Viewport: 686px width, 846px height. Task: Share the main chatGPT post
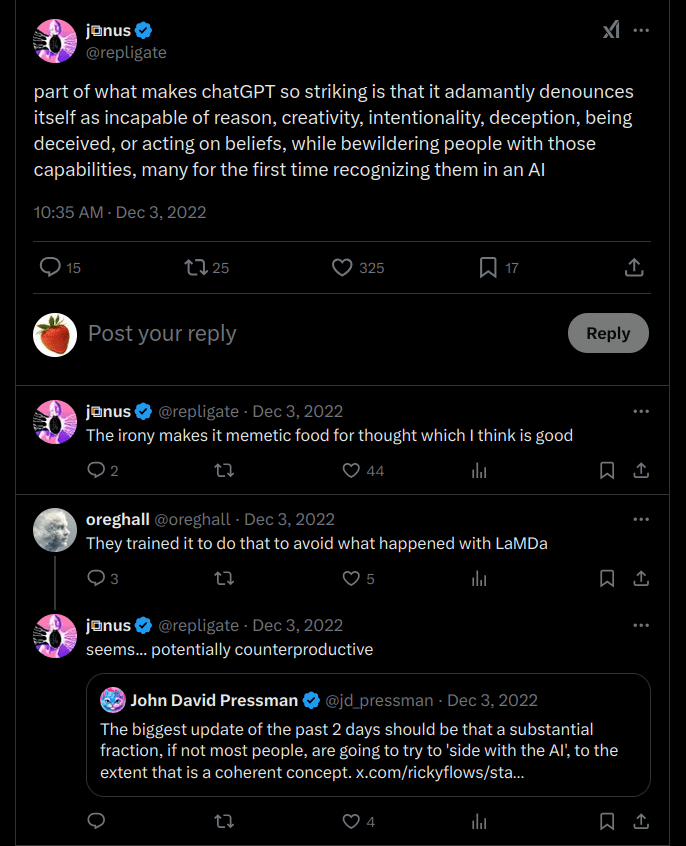[633, 267]
